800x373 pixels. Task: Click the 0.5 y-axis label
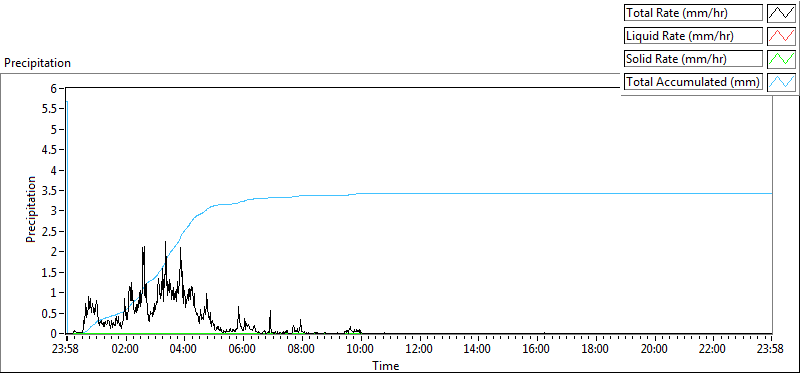(48, 313)
